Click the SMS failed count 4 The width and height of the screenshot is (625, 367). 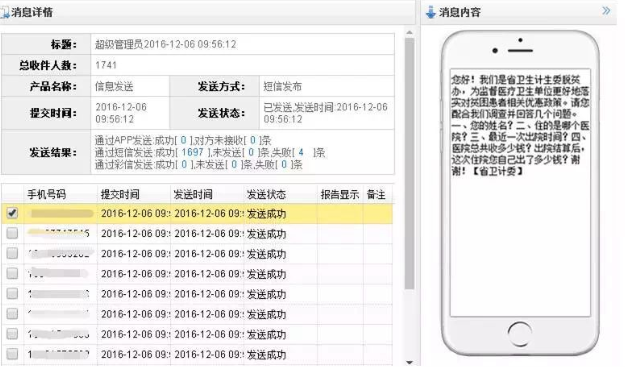(x=301, y=152)
